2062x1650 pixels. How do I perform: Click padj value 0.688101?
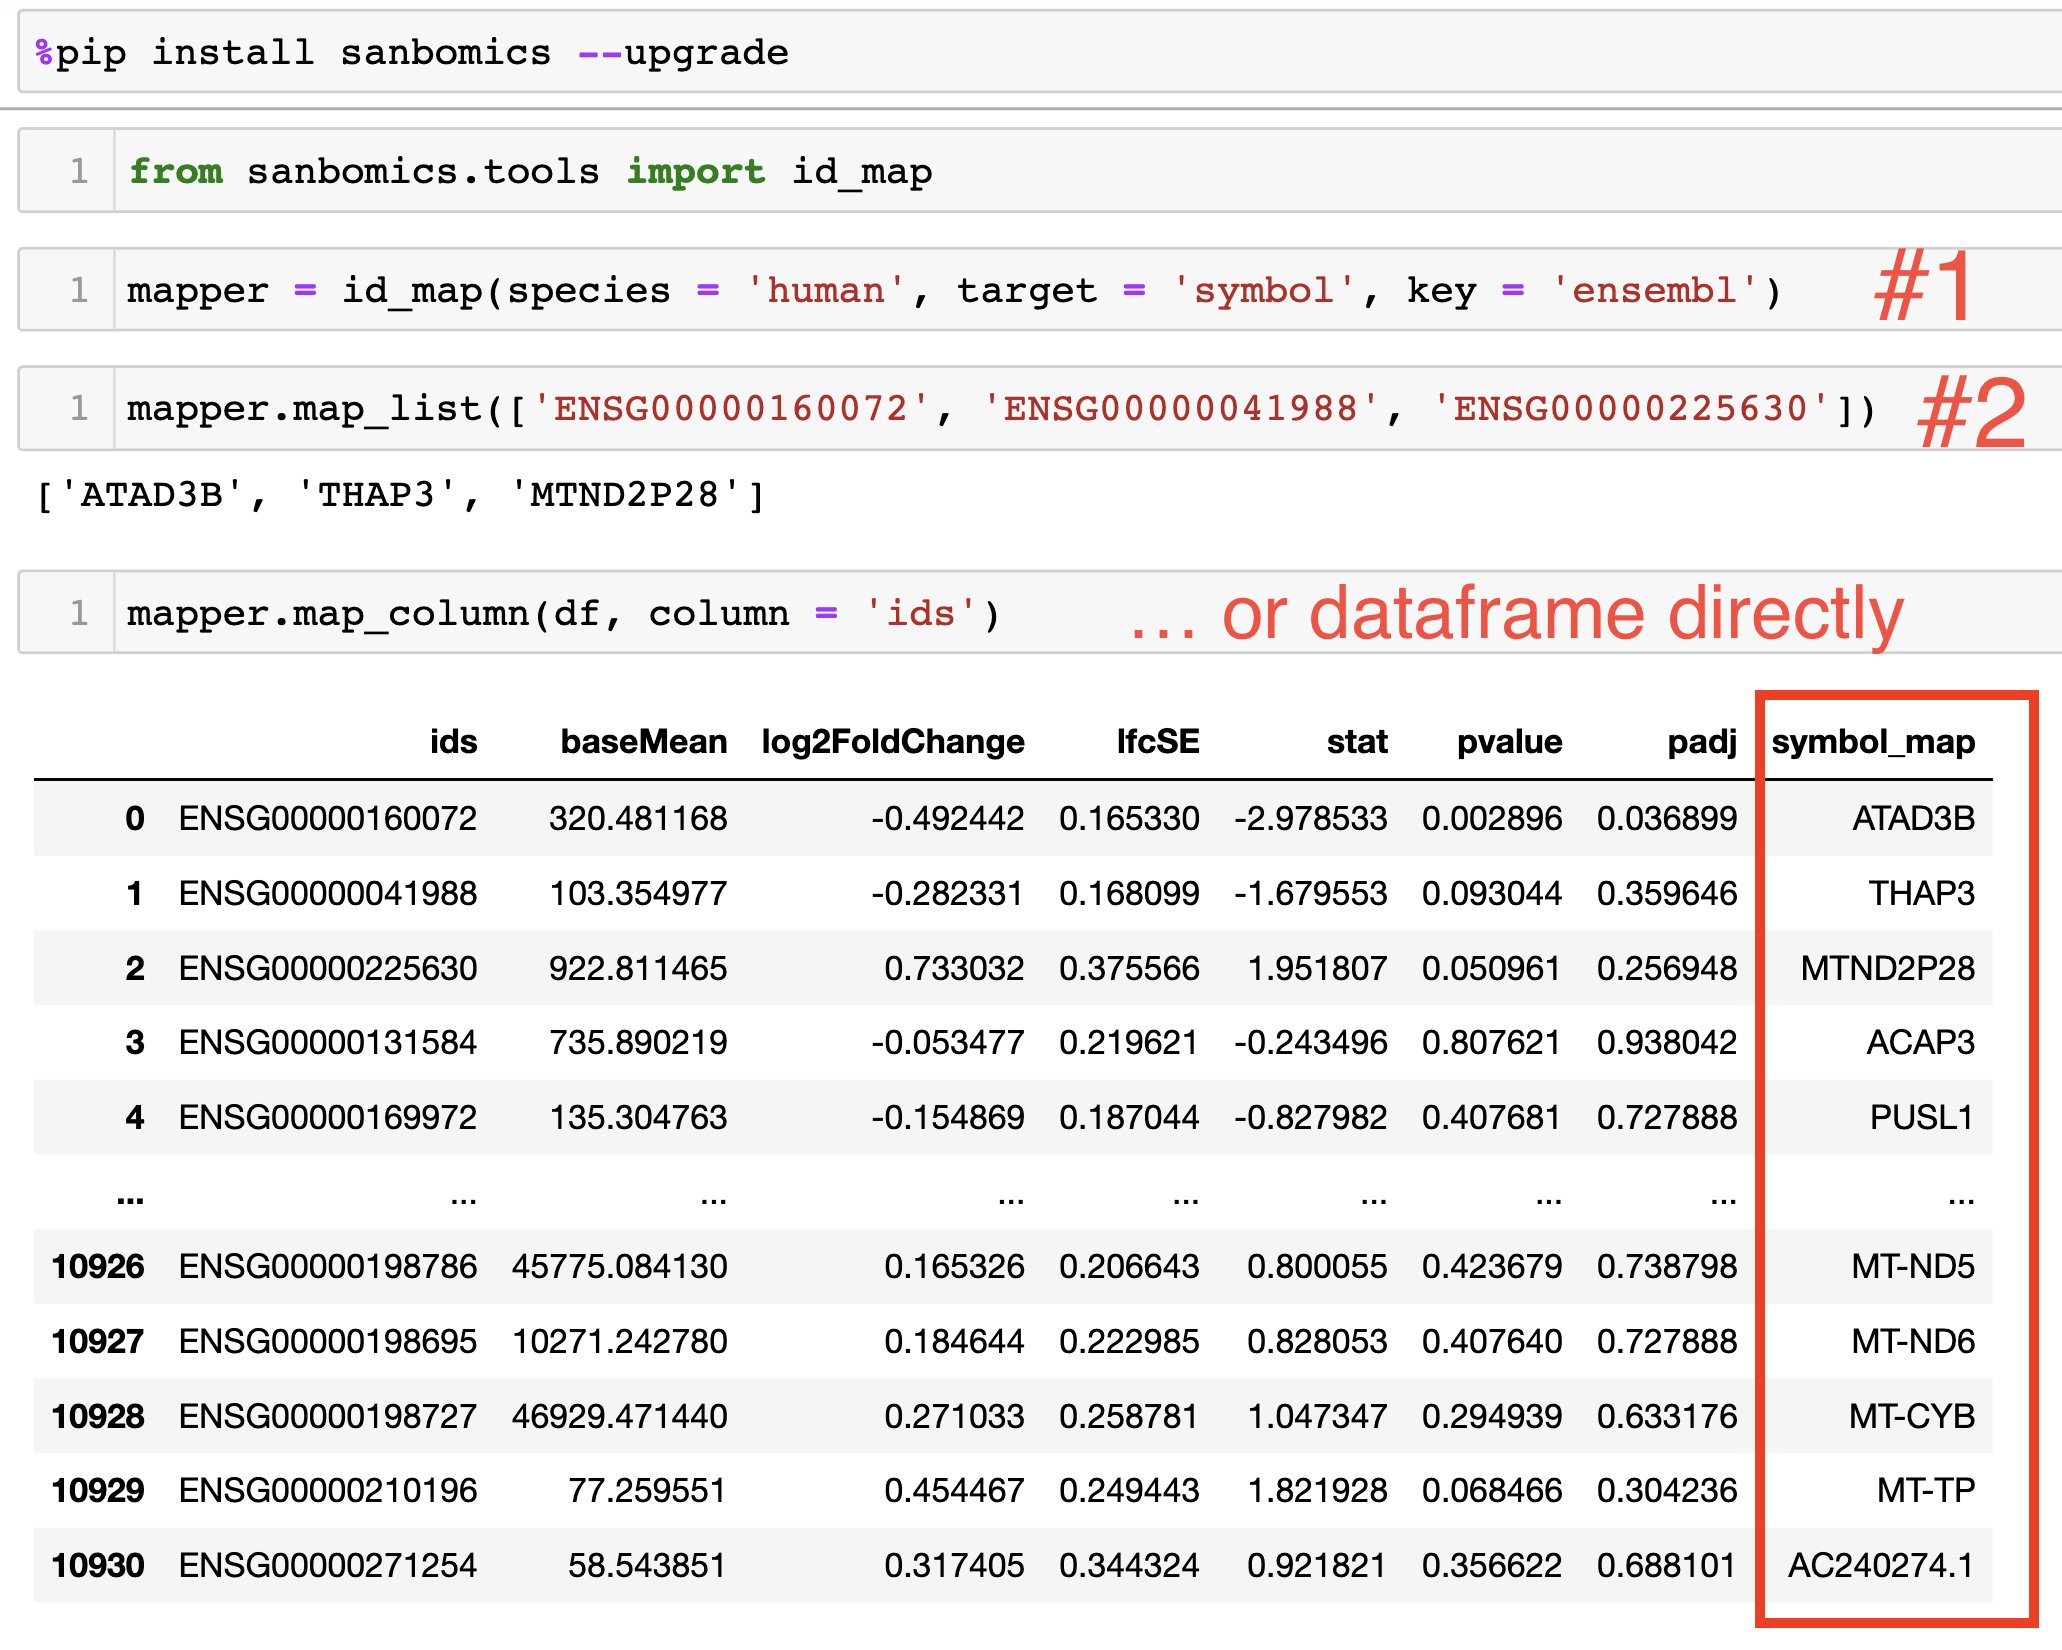pyautogui.click(x=1667, y=1565)
